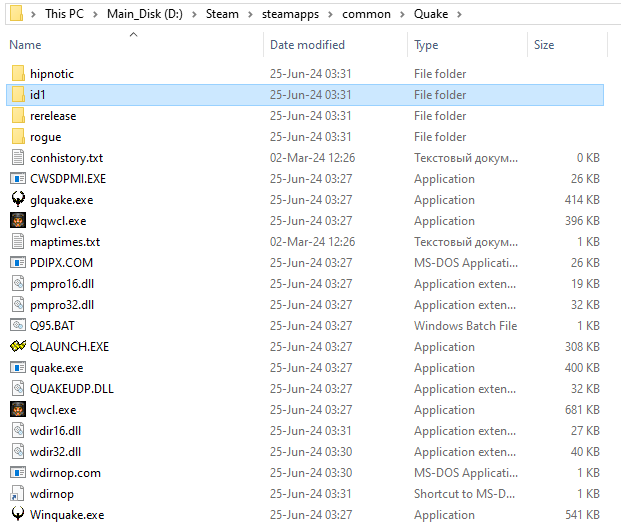This screenshot has width=621, height=531.
Task: Click the glquake.exe Quake logo icon
Action: (x=18, y=199)
